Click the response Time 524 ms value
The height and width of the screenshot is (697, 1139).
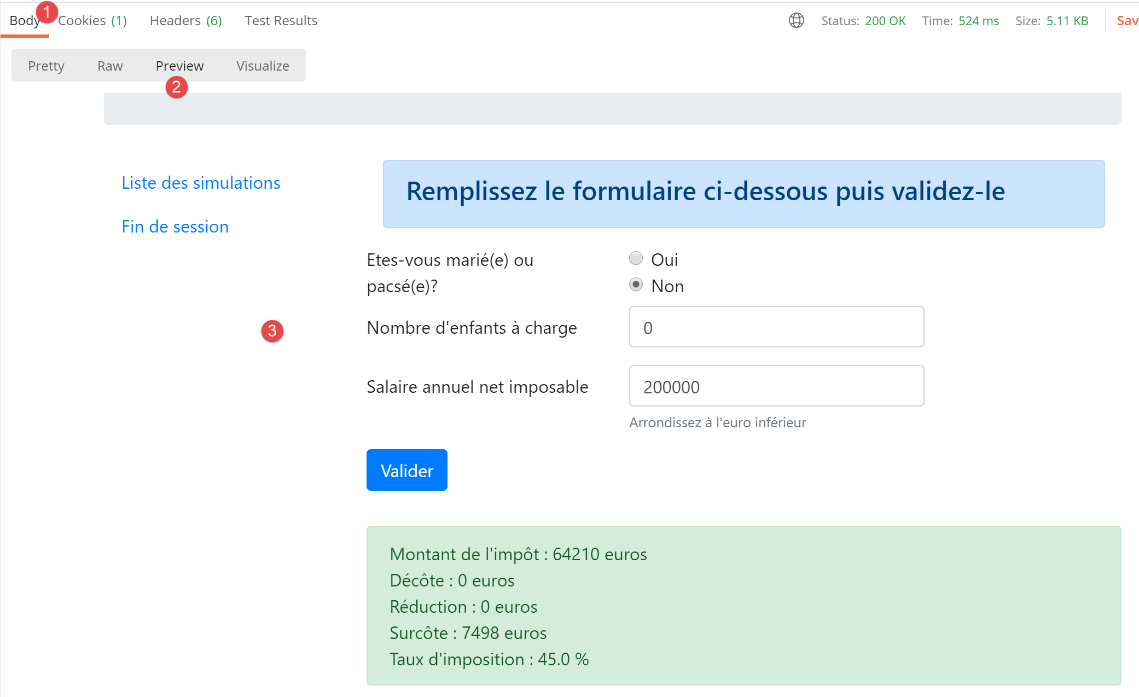pos(978,20)
